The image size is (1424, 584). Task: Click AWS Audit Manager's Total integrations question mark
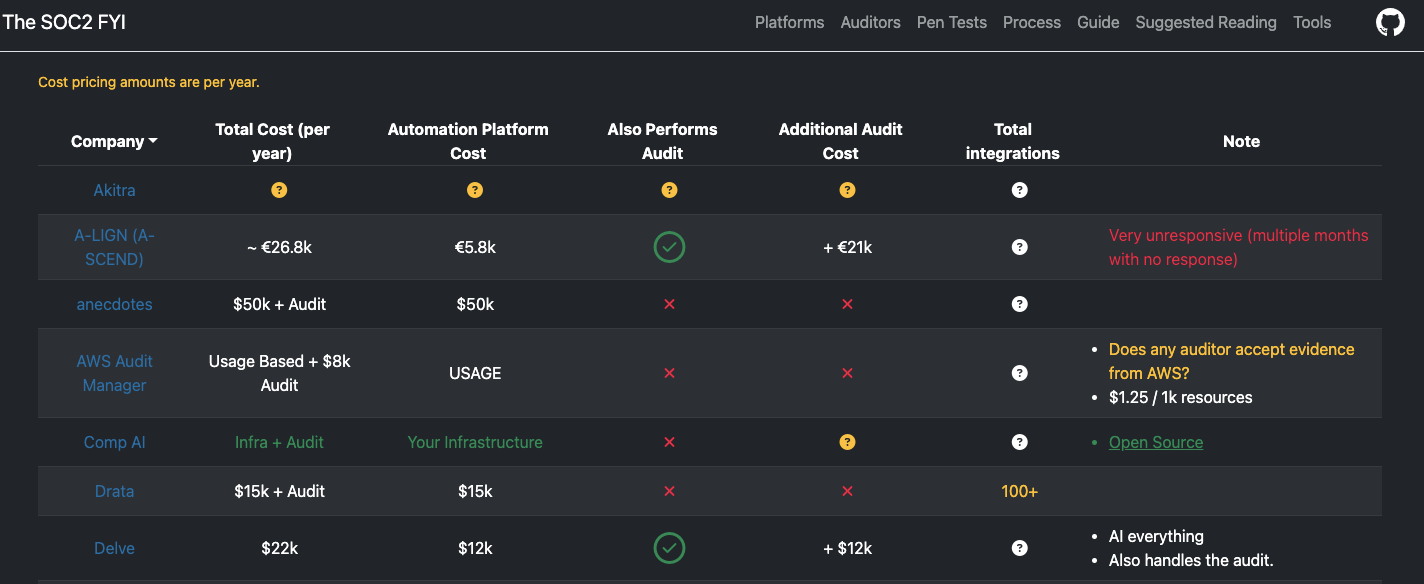pos(1019,373)
